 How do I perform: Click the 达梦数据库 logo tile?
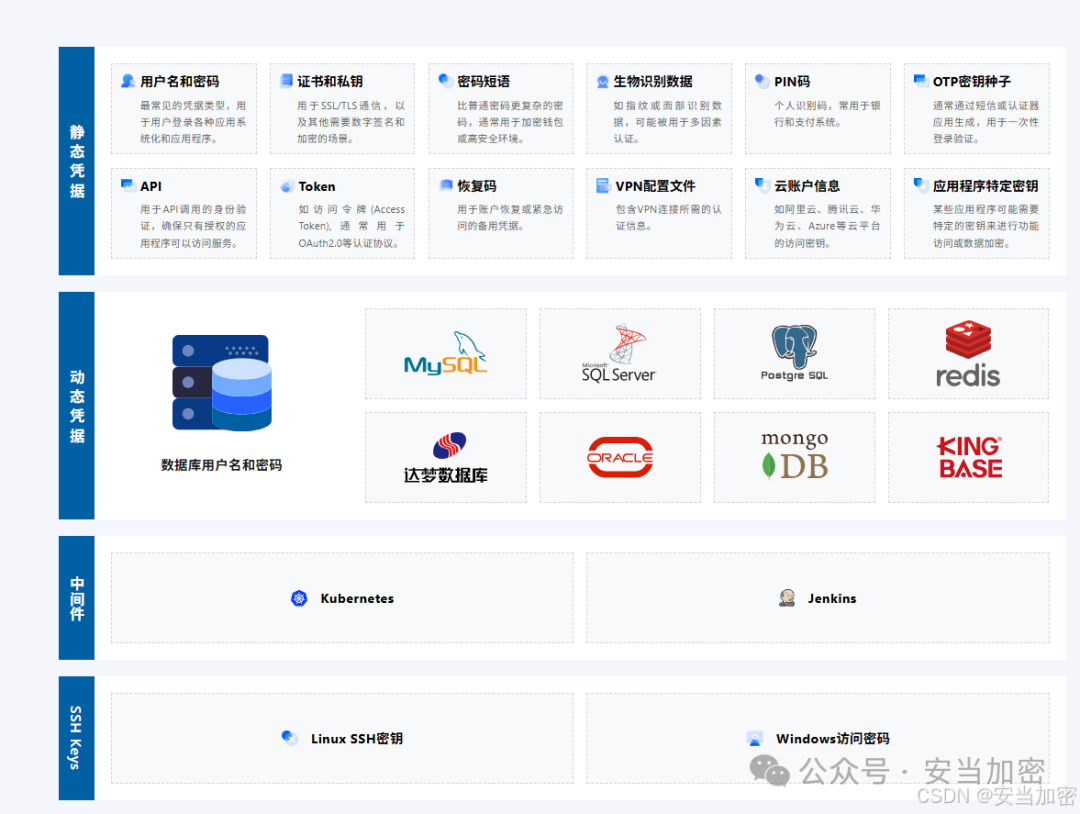pos(445,458)
